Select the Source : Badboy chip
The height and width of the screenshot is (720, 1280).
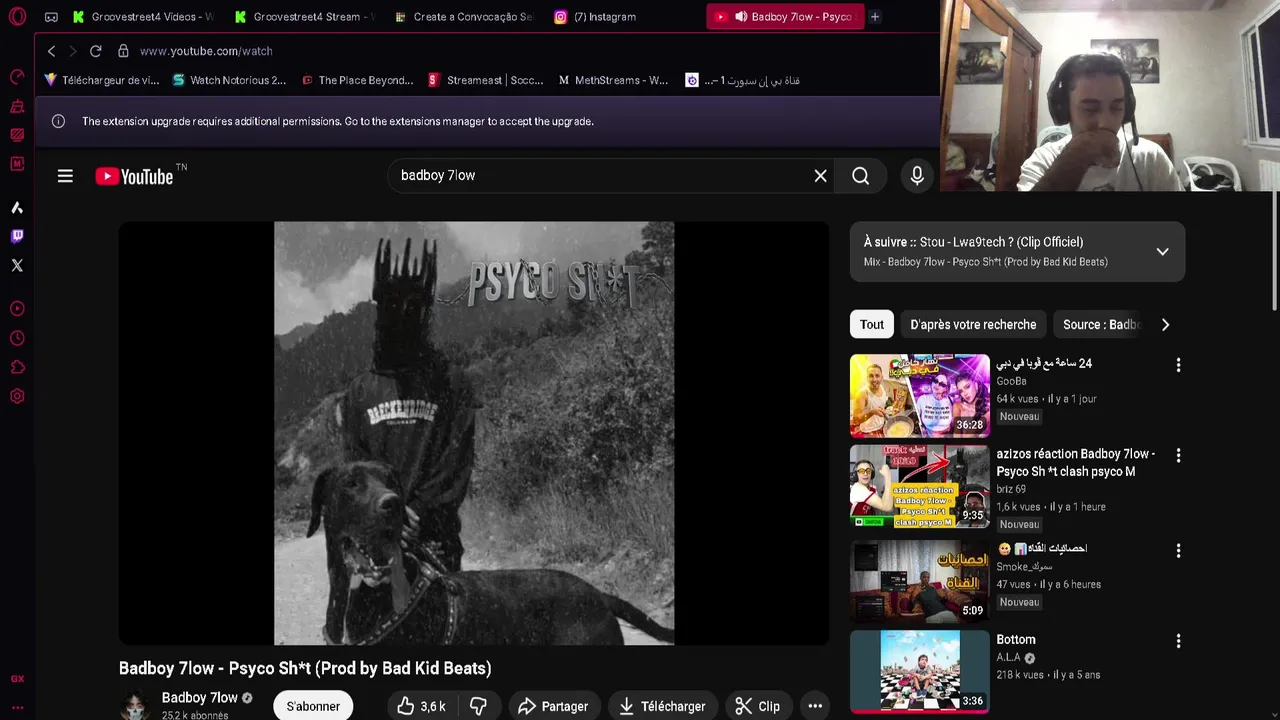pos(1098,325)
